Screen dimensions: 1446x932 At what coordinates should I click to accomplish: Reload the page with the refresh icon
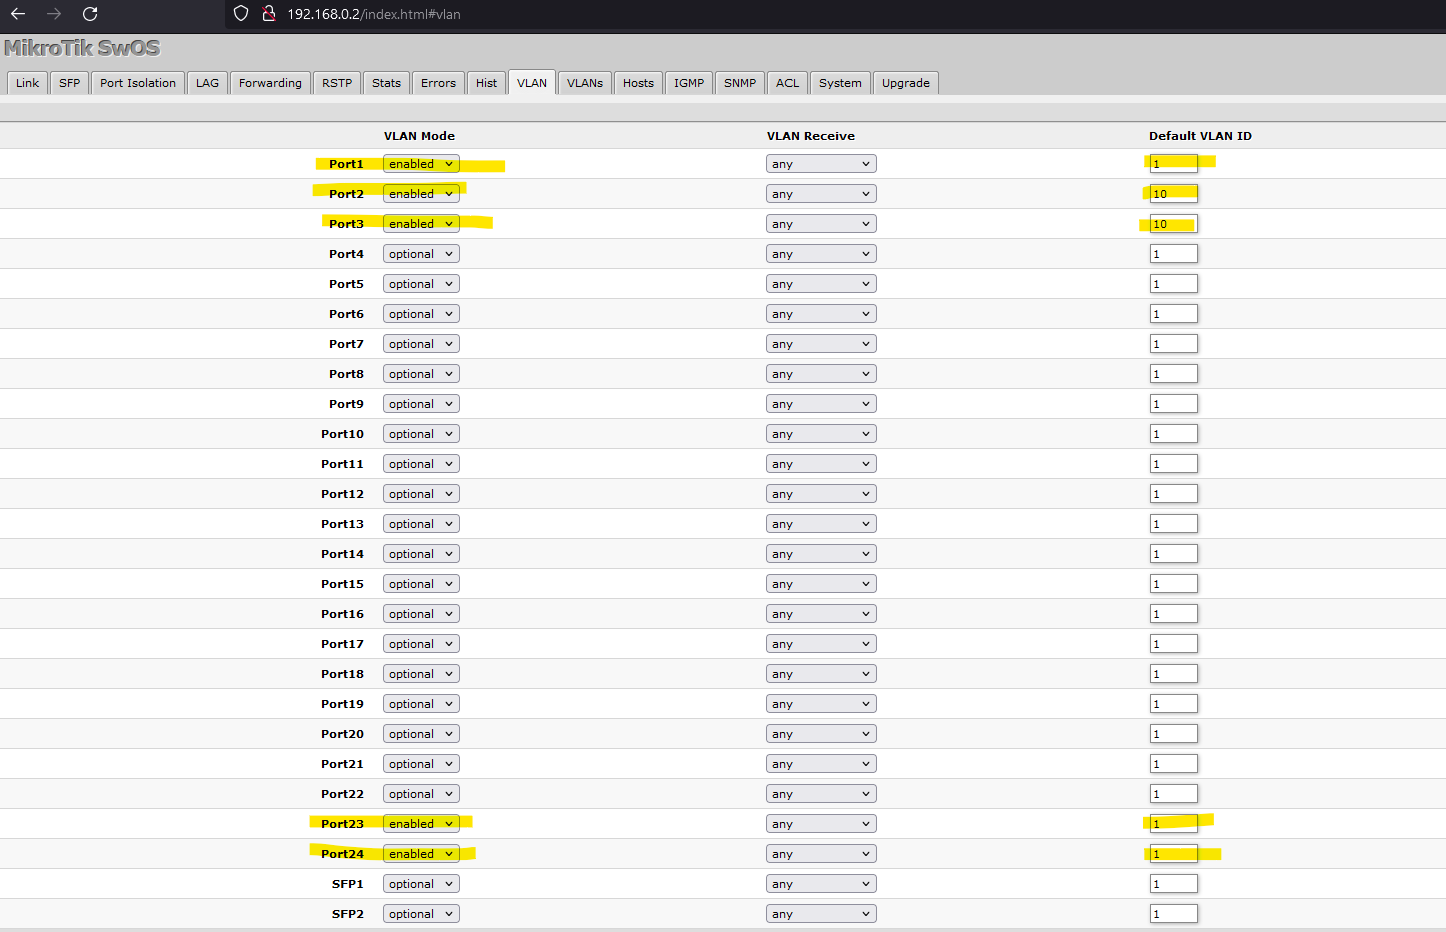pos(90,14)
